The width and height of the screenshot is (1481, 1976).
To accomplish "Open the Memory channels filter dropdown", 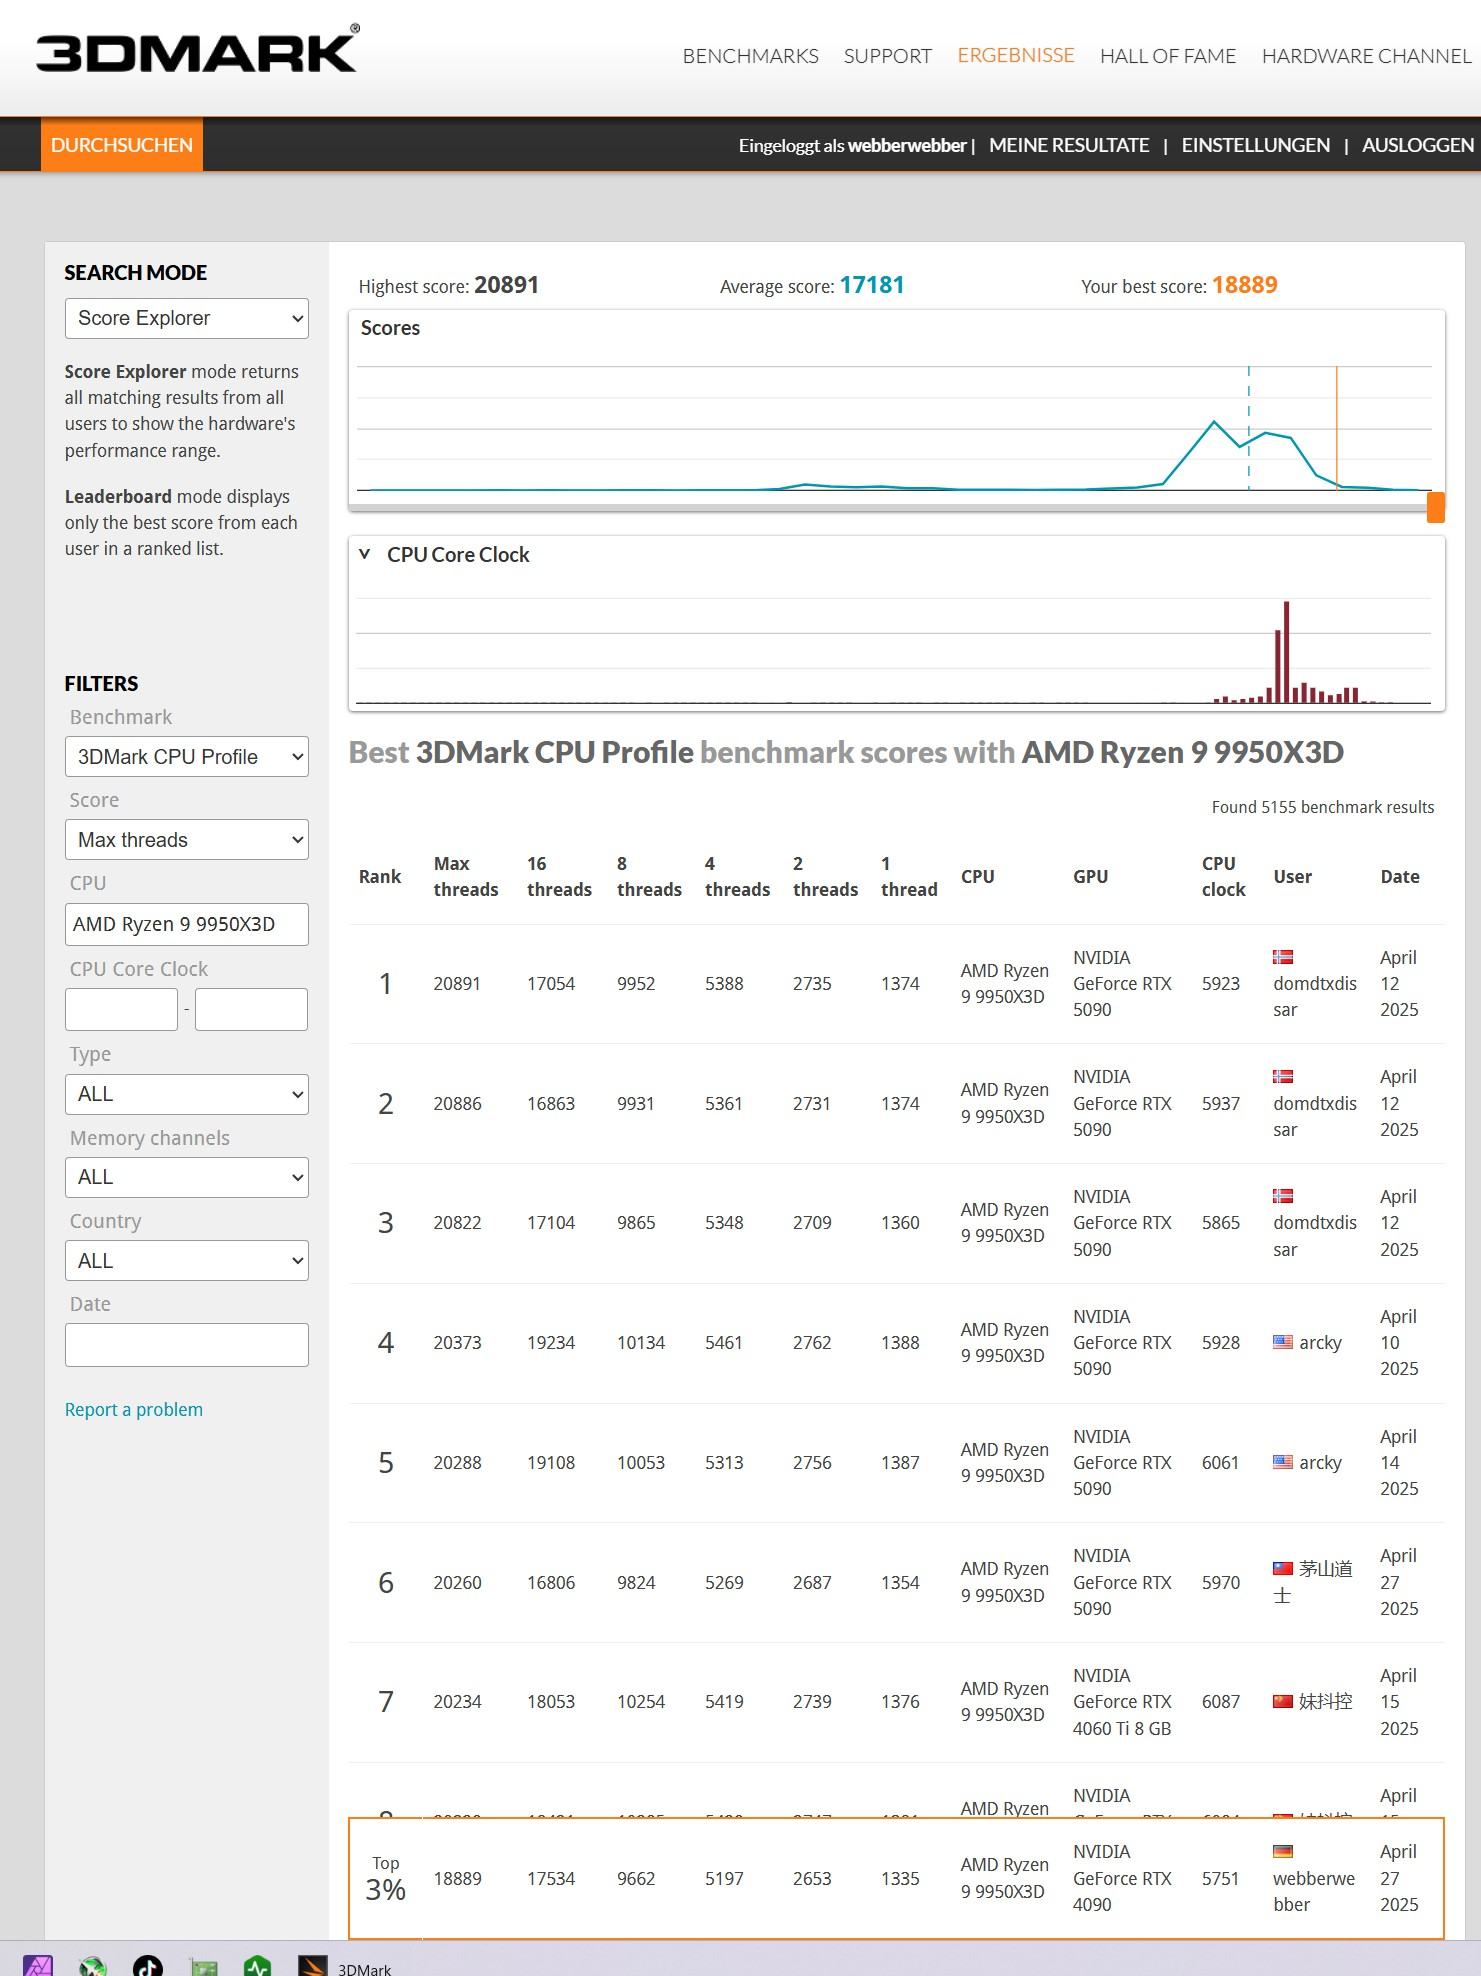I will pos(187,1177).
